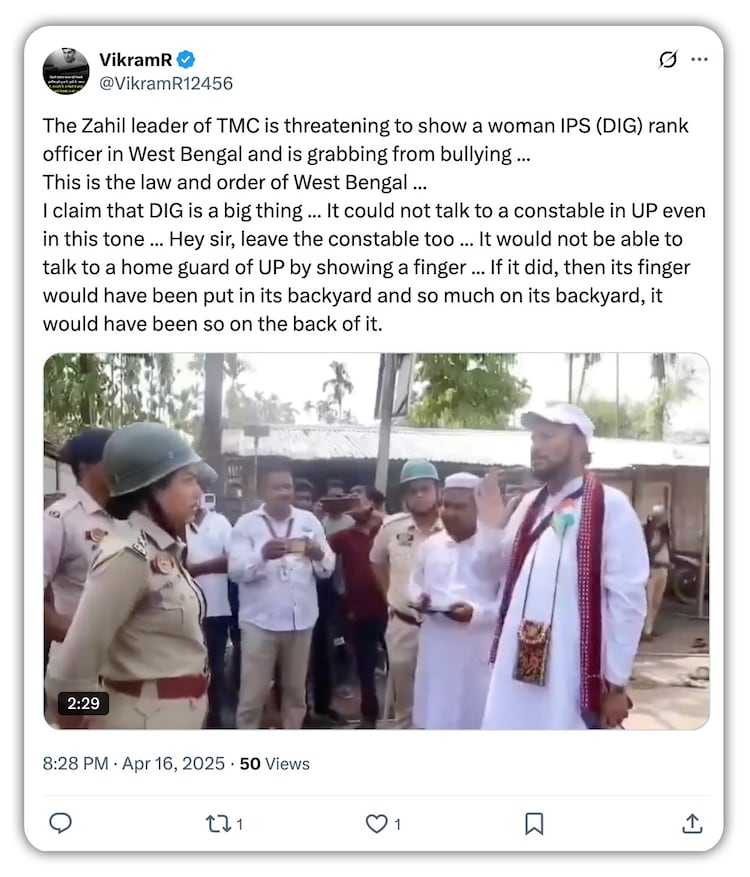
Task: Click the repost arrows icon
Action: tap(217, 823)
